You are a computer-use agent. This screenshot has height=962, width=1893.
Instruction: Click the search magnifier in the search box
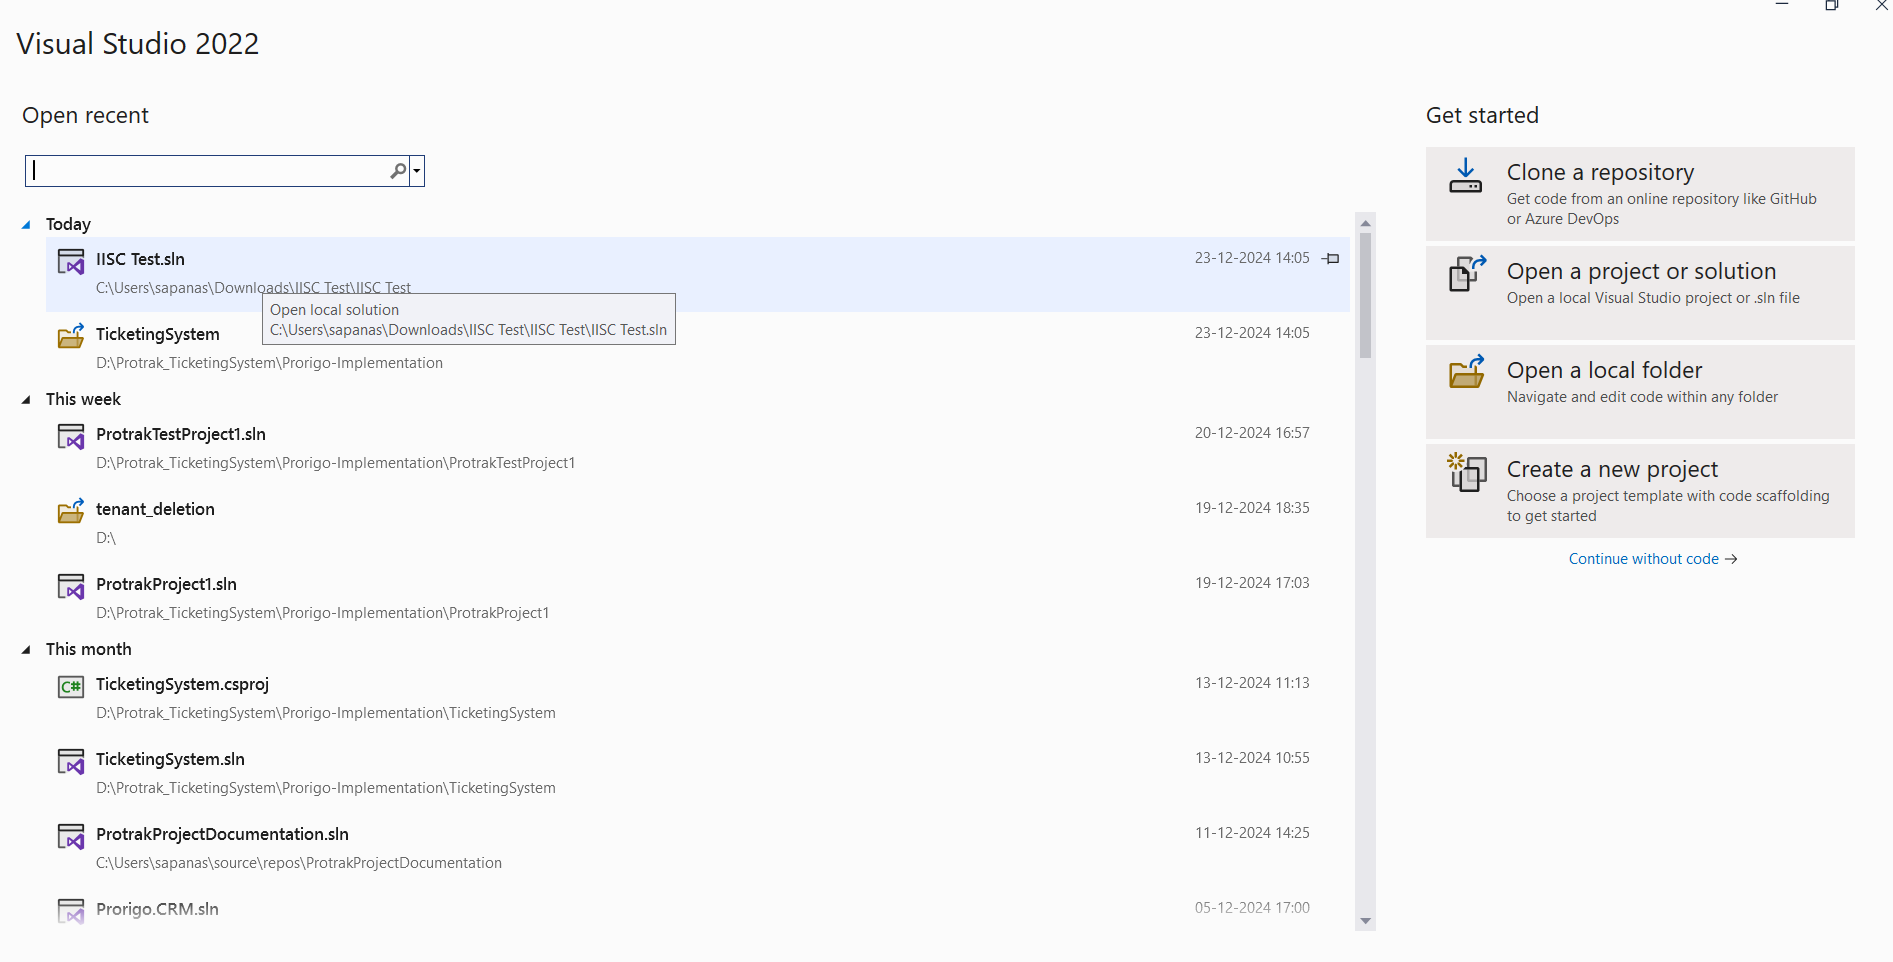click(x=397, y=170)
